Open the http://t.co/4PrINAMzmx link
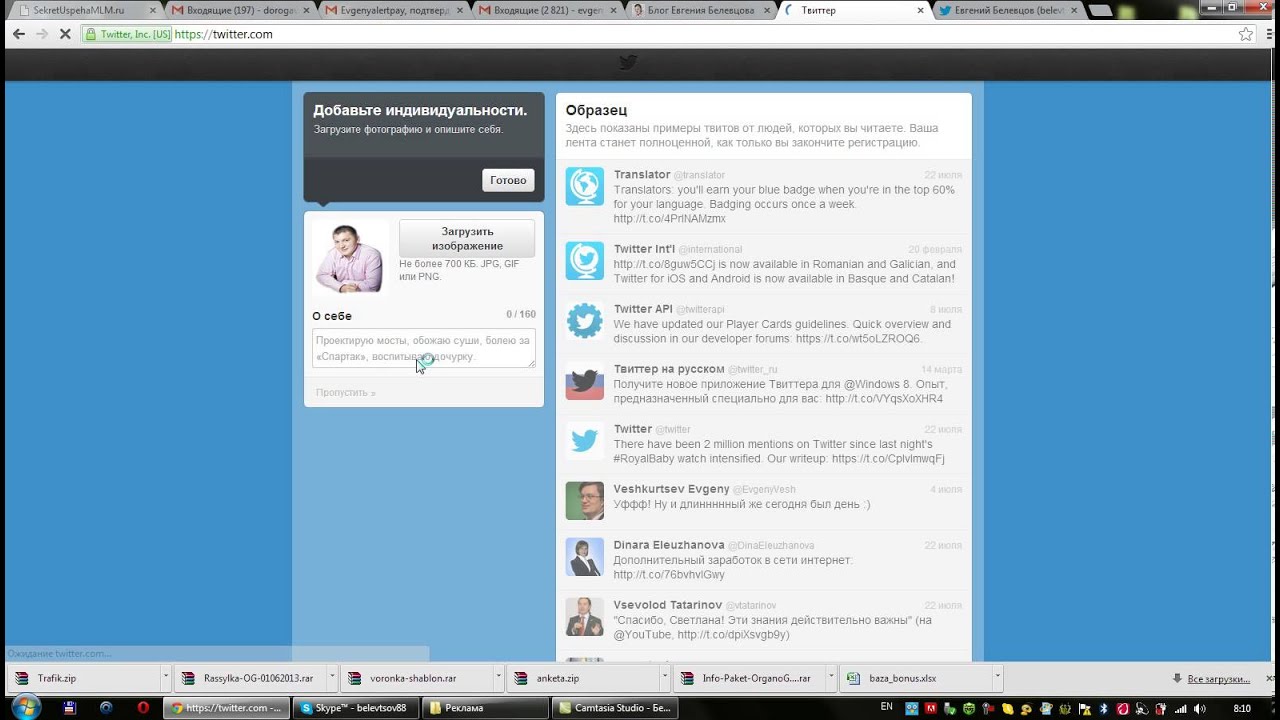Viewport: 1280px width, 720px height. [670, 219]
